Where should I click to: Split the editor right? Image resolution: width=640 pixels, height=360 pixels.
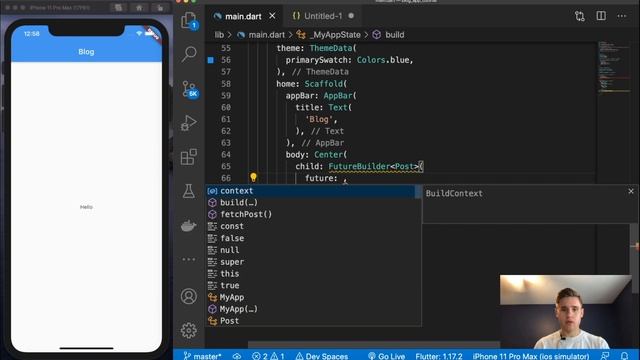coord(601,16)
